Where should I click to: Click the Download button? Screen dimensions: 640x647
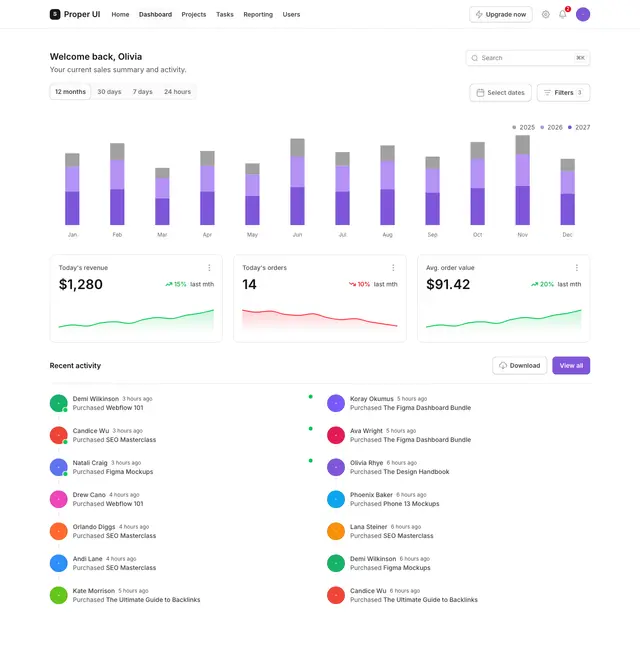coord(520,366)
